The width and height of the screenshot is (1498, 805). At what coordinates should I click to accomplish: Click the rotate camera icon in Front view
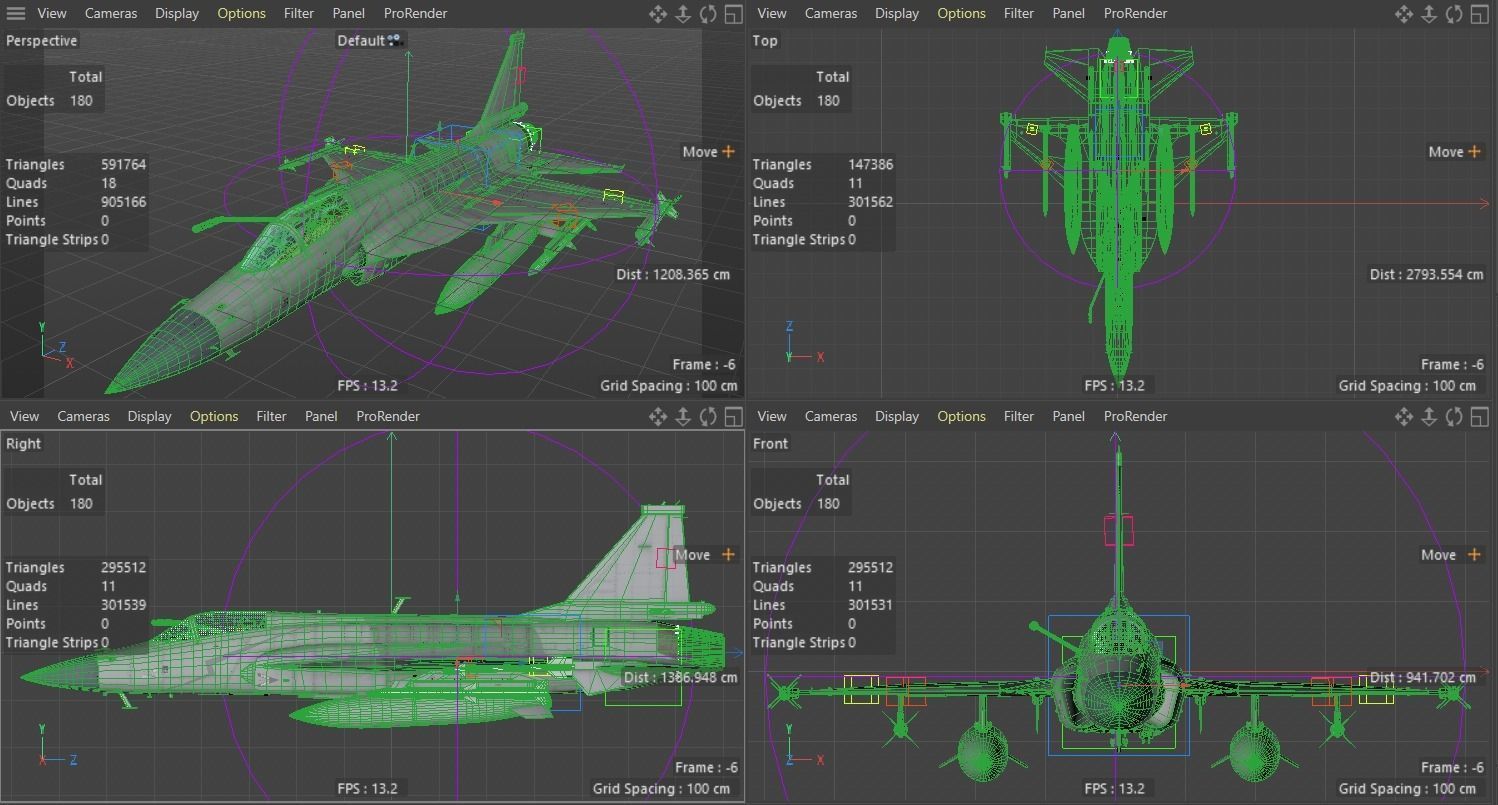[1454, 416]
